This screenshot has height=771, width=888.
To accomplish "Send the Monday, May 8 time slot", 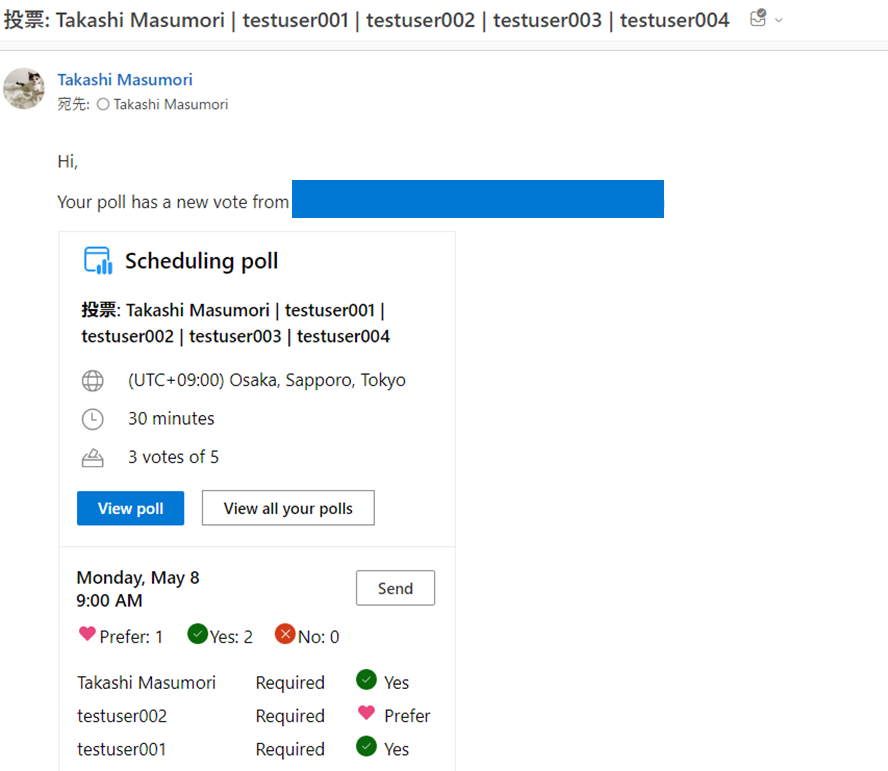I will coord(395,588).
